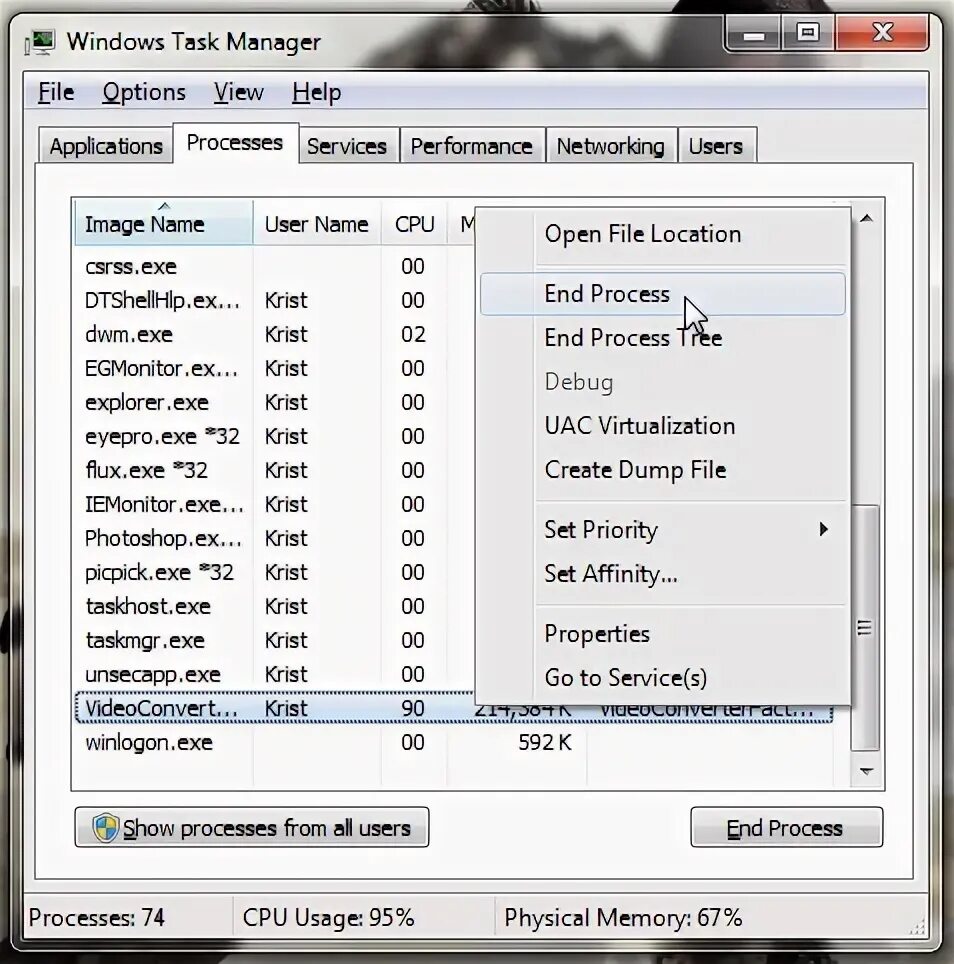Open Set Affinity... option
The width and height of the screenshot is (954, 964).
[x=663, y=574]
